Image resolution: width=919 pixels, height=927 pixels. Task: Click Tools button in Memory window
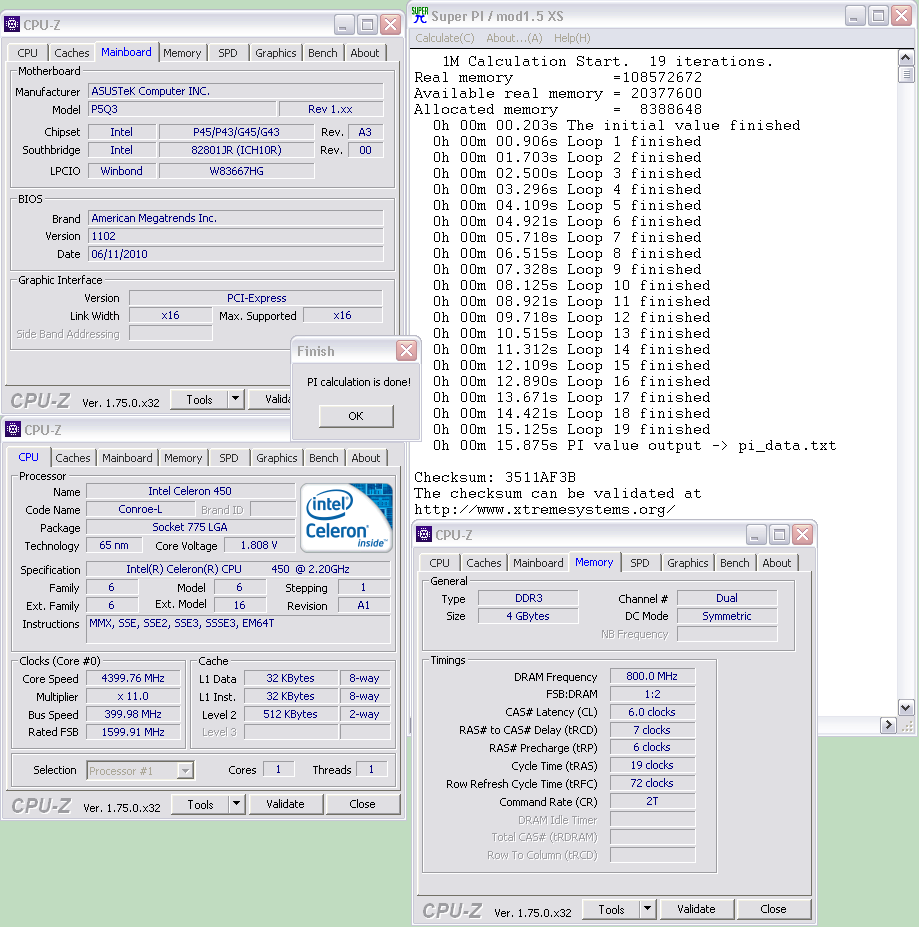[611, 910]
